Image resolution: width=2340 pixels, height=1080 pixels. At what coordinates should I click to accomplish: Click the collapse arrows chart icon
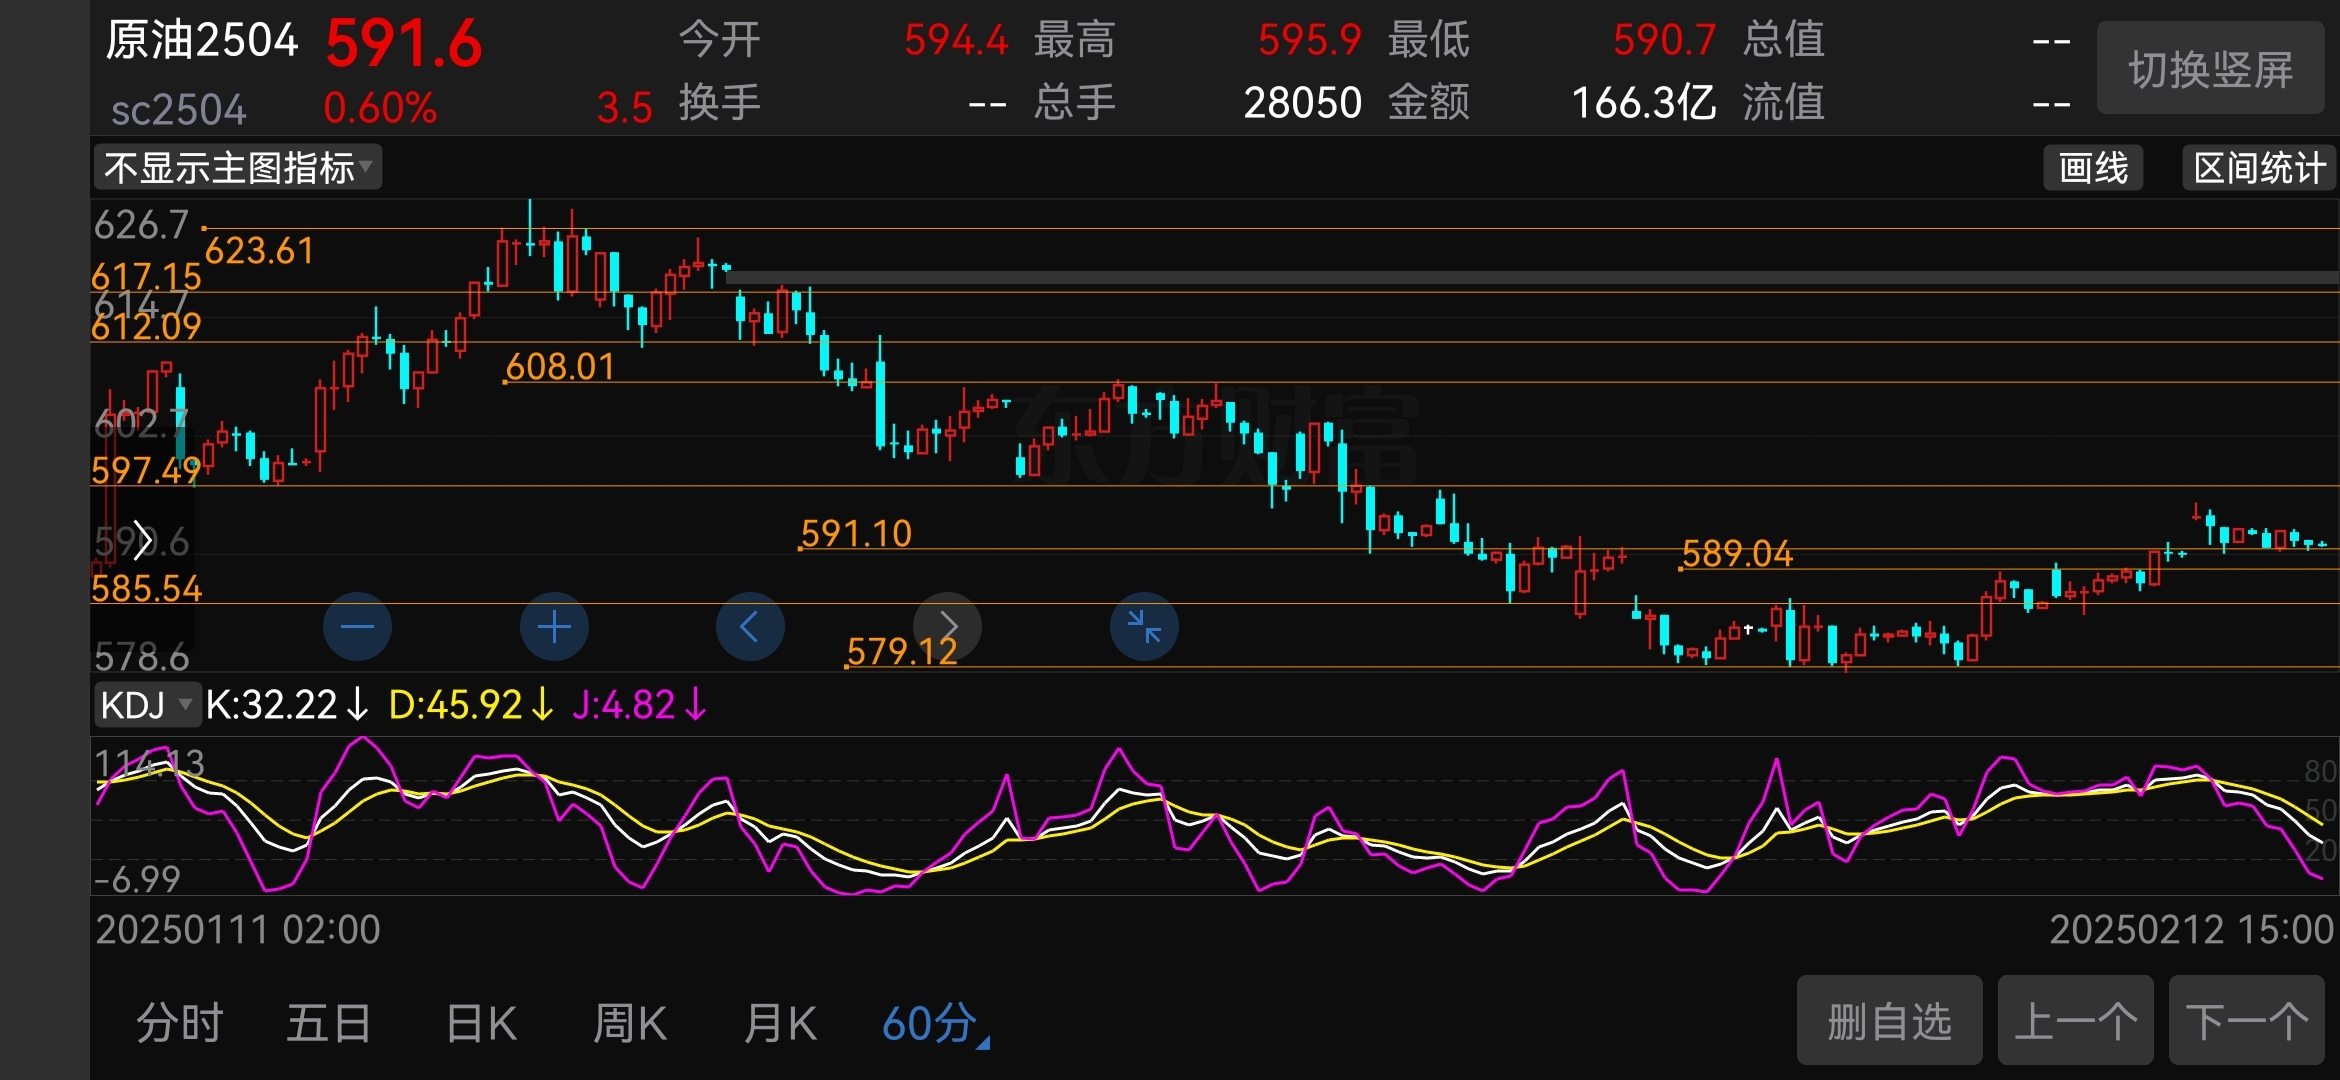[x=1144, y=627]
